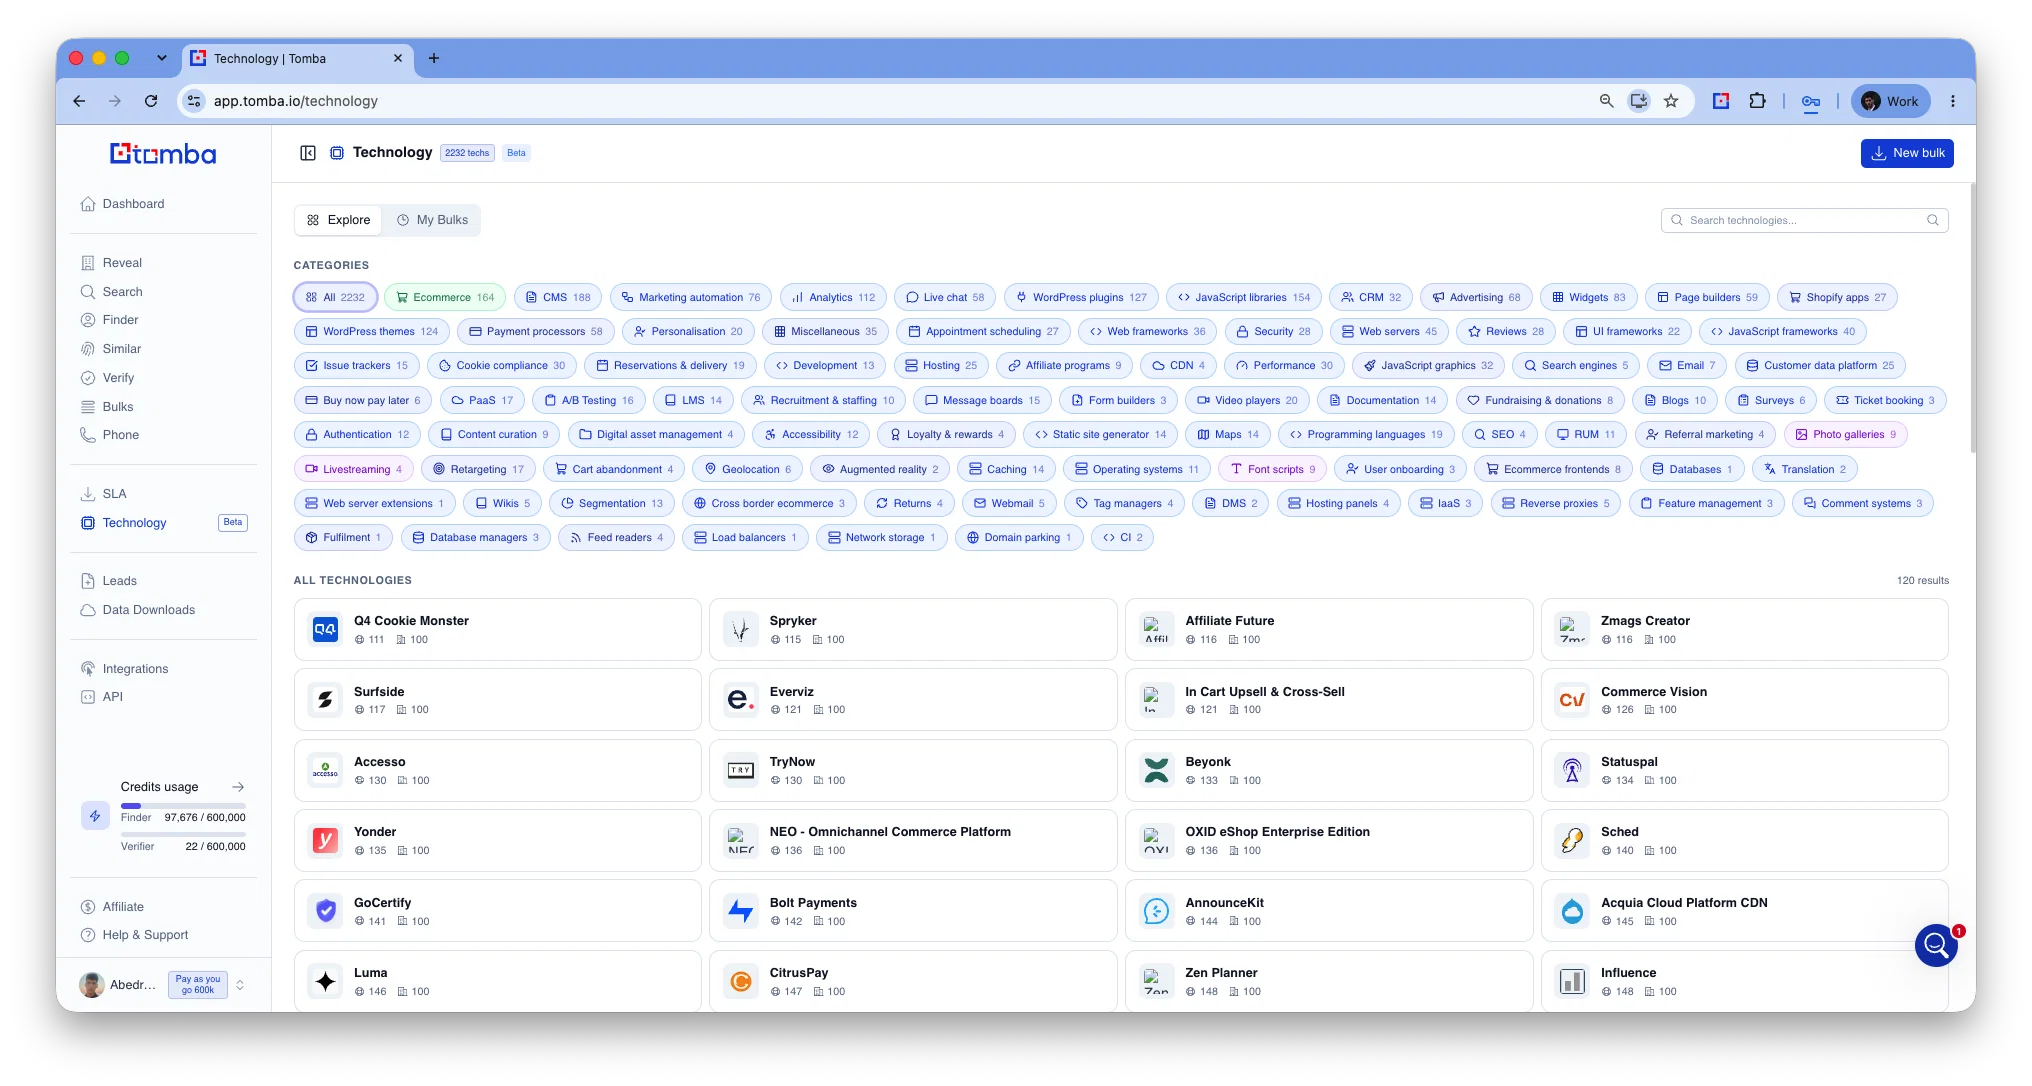Open the Spryker technology card

click(912, 629)
